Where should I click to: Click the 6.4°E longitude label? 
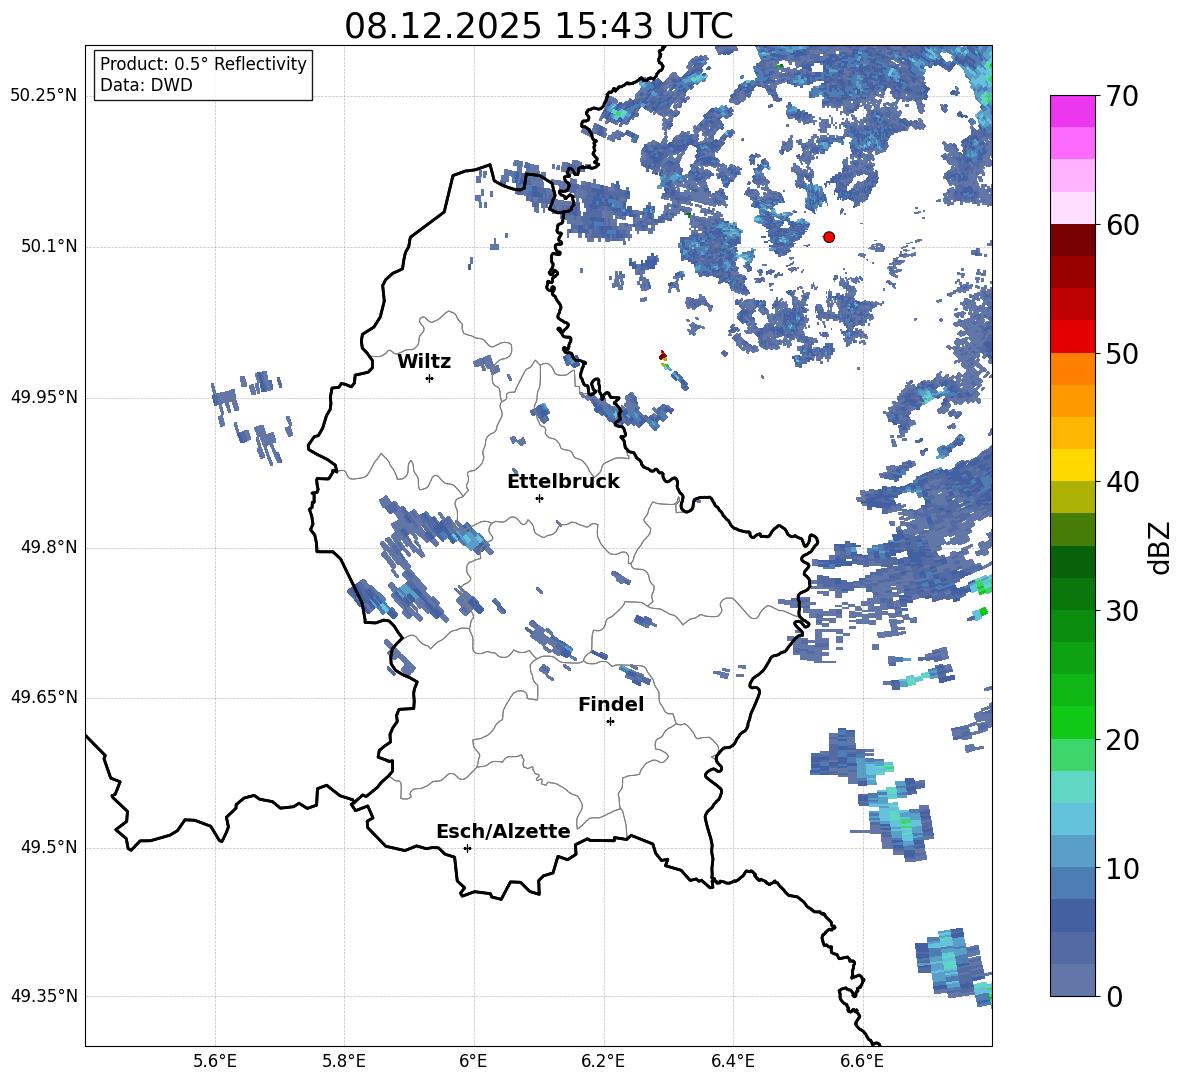point(732,1062)
